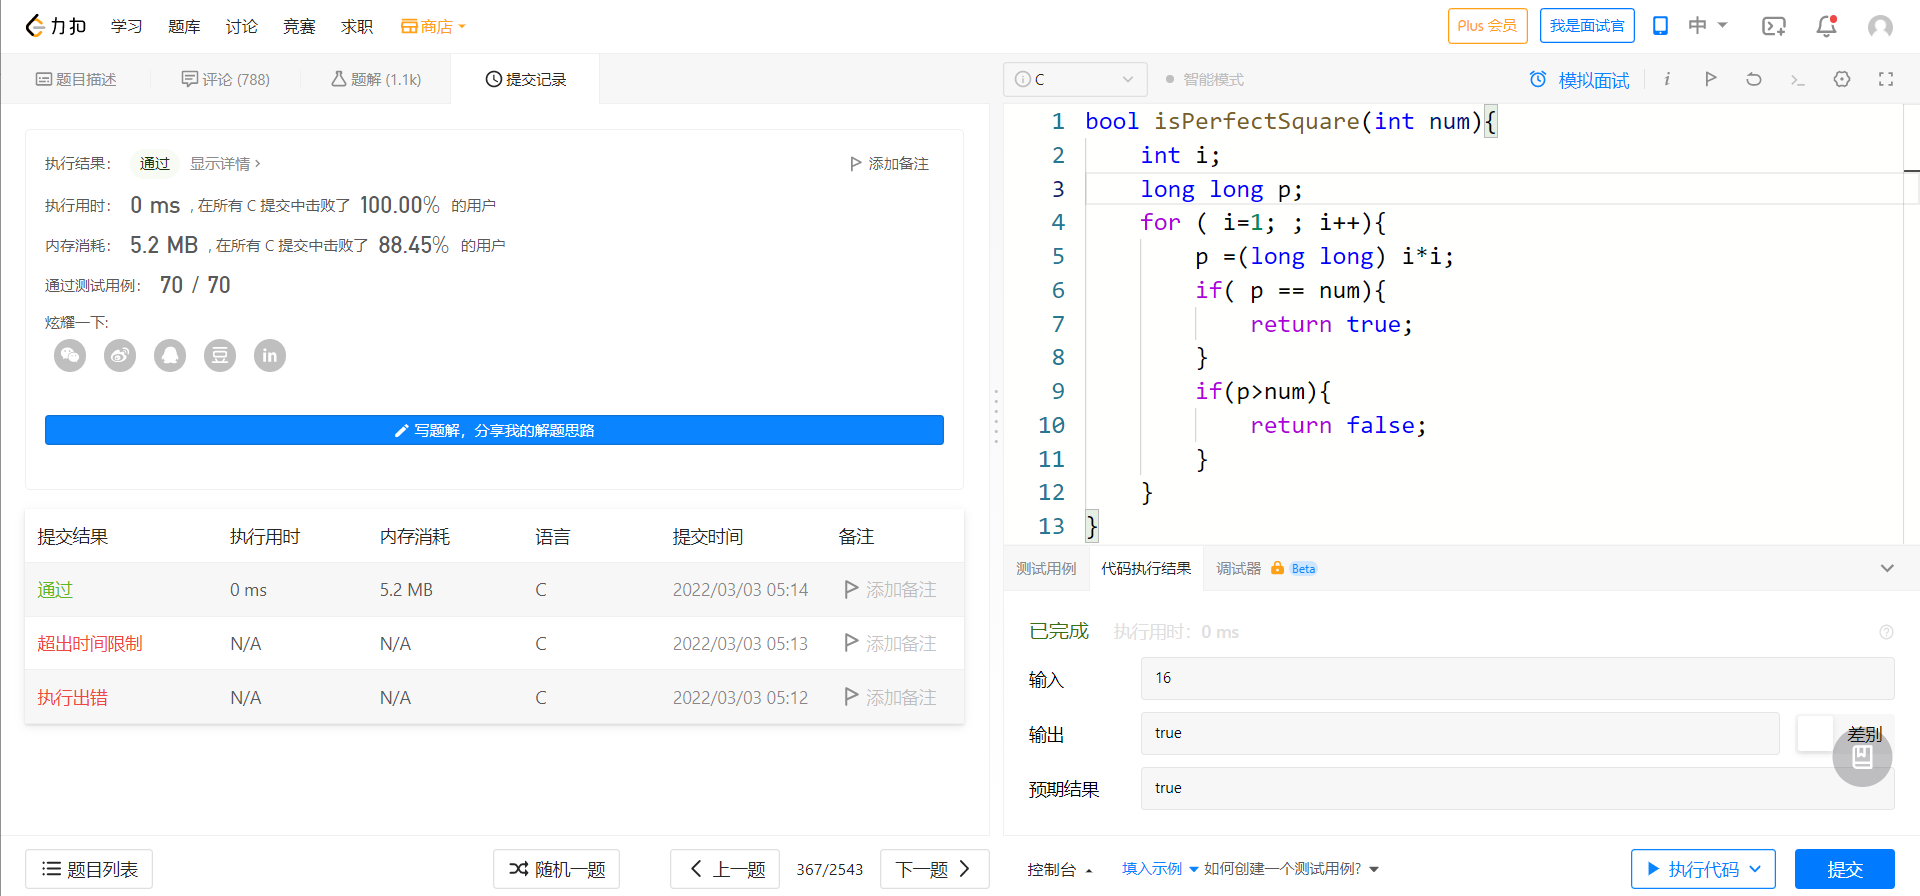Switch to the 题解 (1.1k) tab
This screenshot has width=1920, height=896.
(376, 79)
